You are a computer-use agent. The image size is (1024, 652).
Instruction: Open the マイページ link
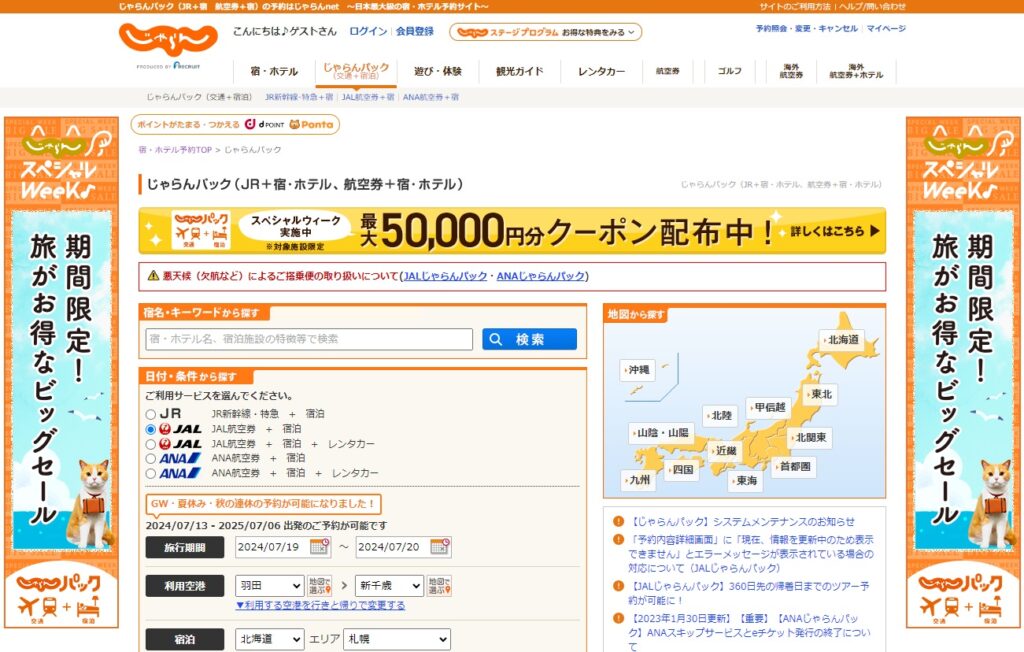click(886, 29)
